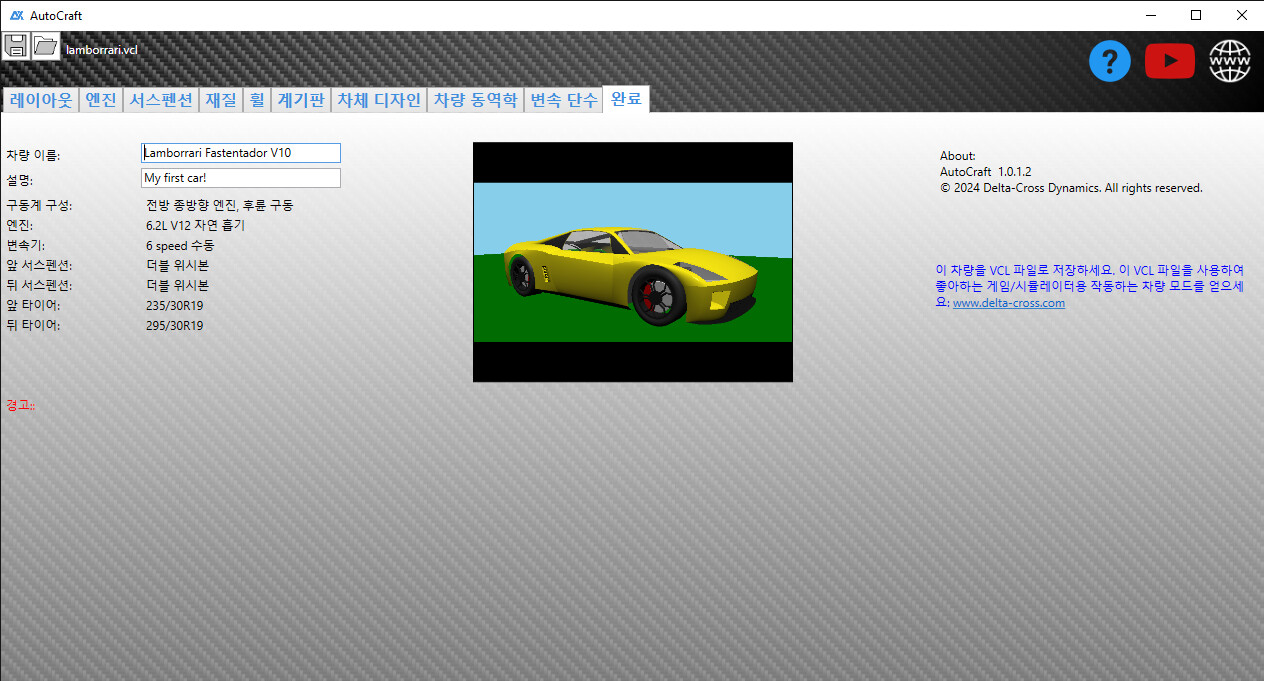
Task: Select the 변속 단수 tab
Action: pyautogui.click(x=564, y=100)
